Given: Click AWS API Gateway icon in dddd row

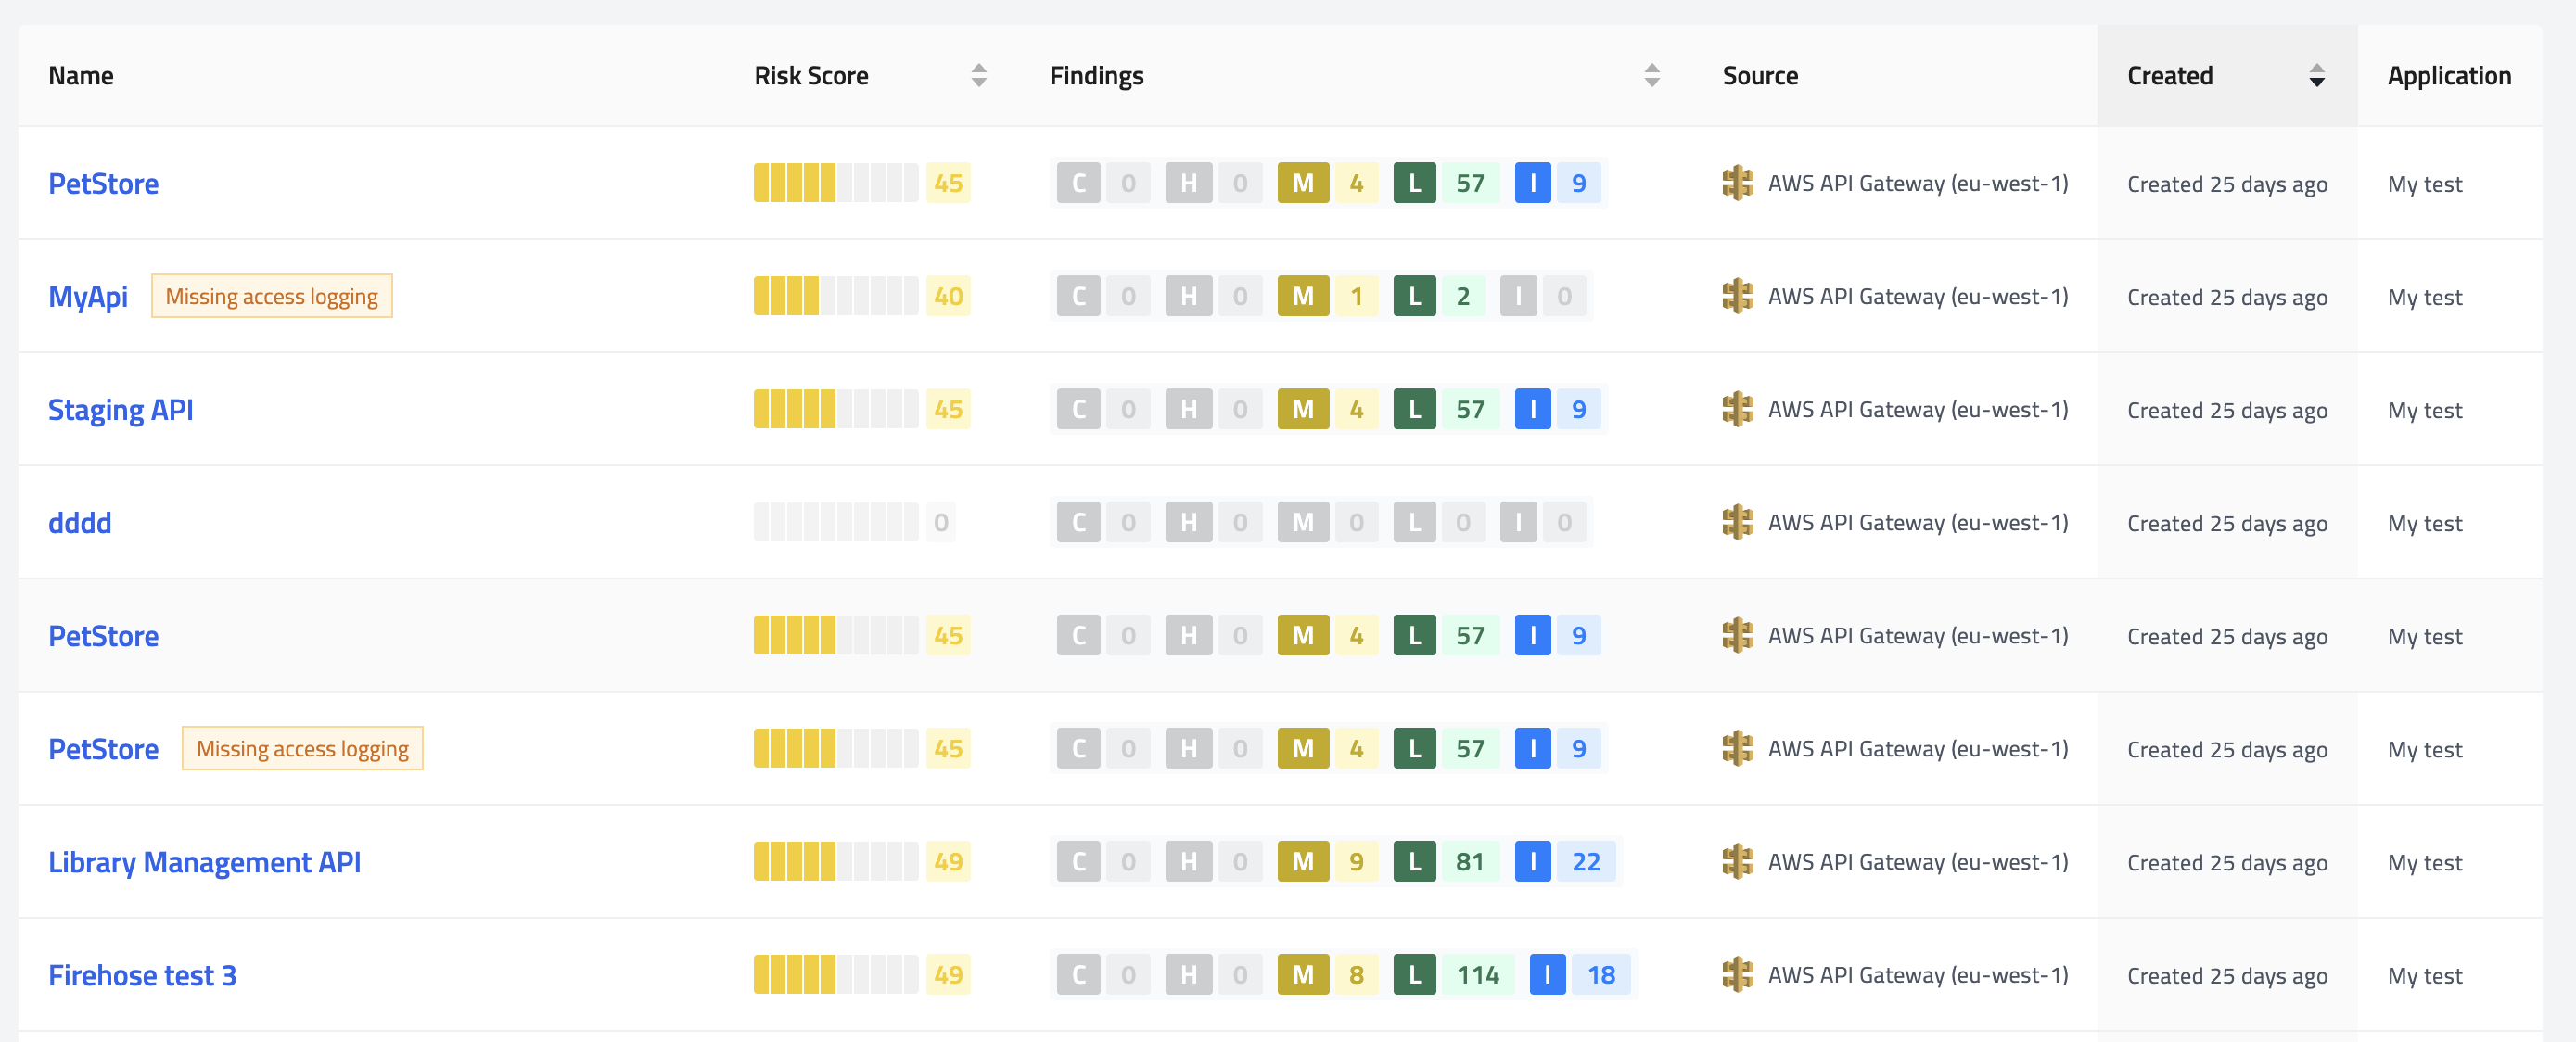Looking at the screenshot, I should click(1737, 522).
